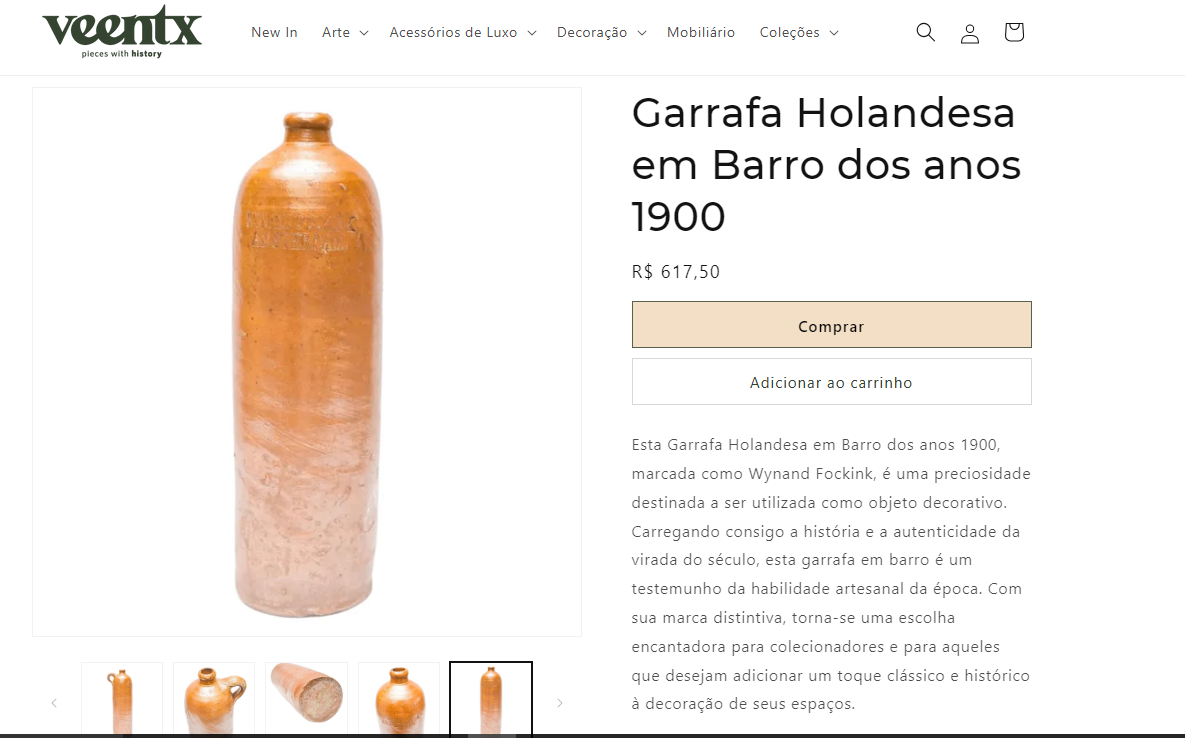Expand the Coleções dropdown
This screenshot has height=738, width=1185.
[x=799, y=32]
